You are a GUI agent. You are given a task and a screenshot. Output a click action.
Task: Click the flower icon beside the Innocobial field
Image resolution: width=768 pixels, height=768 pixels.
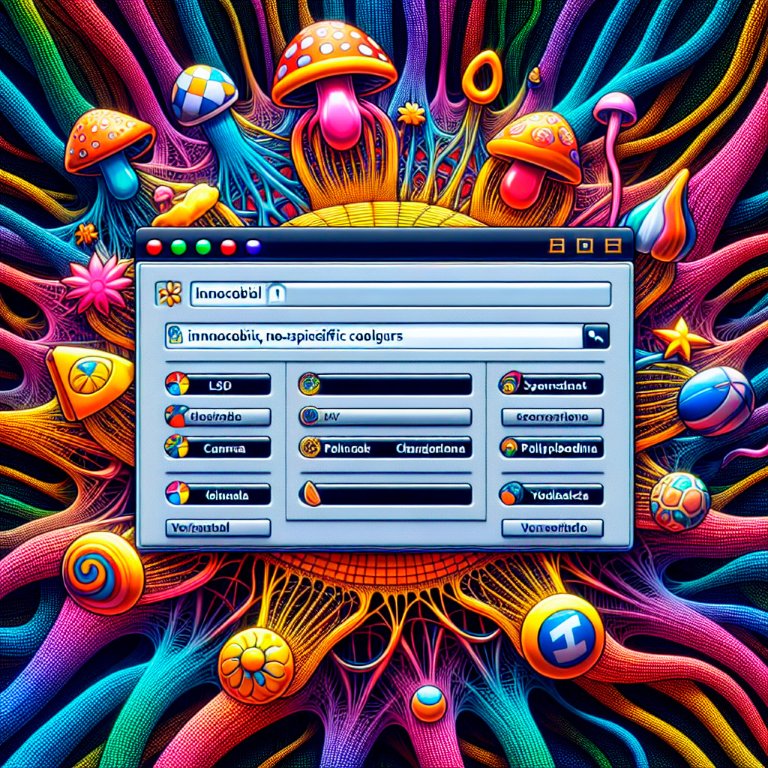(x=170, y=293)
